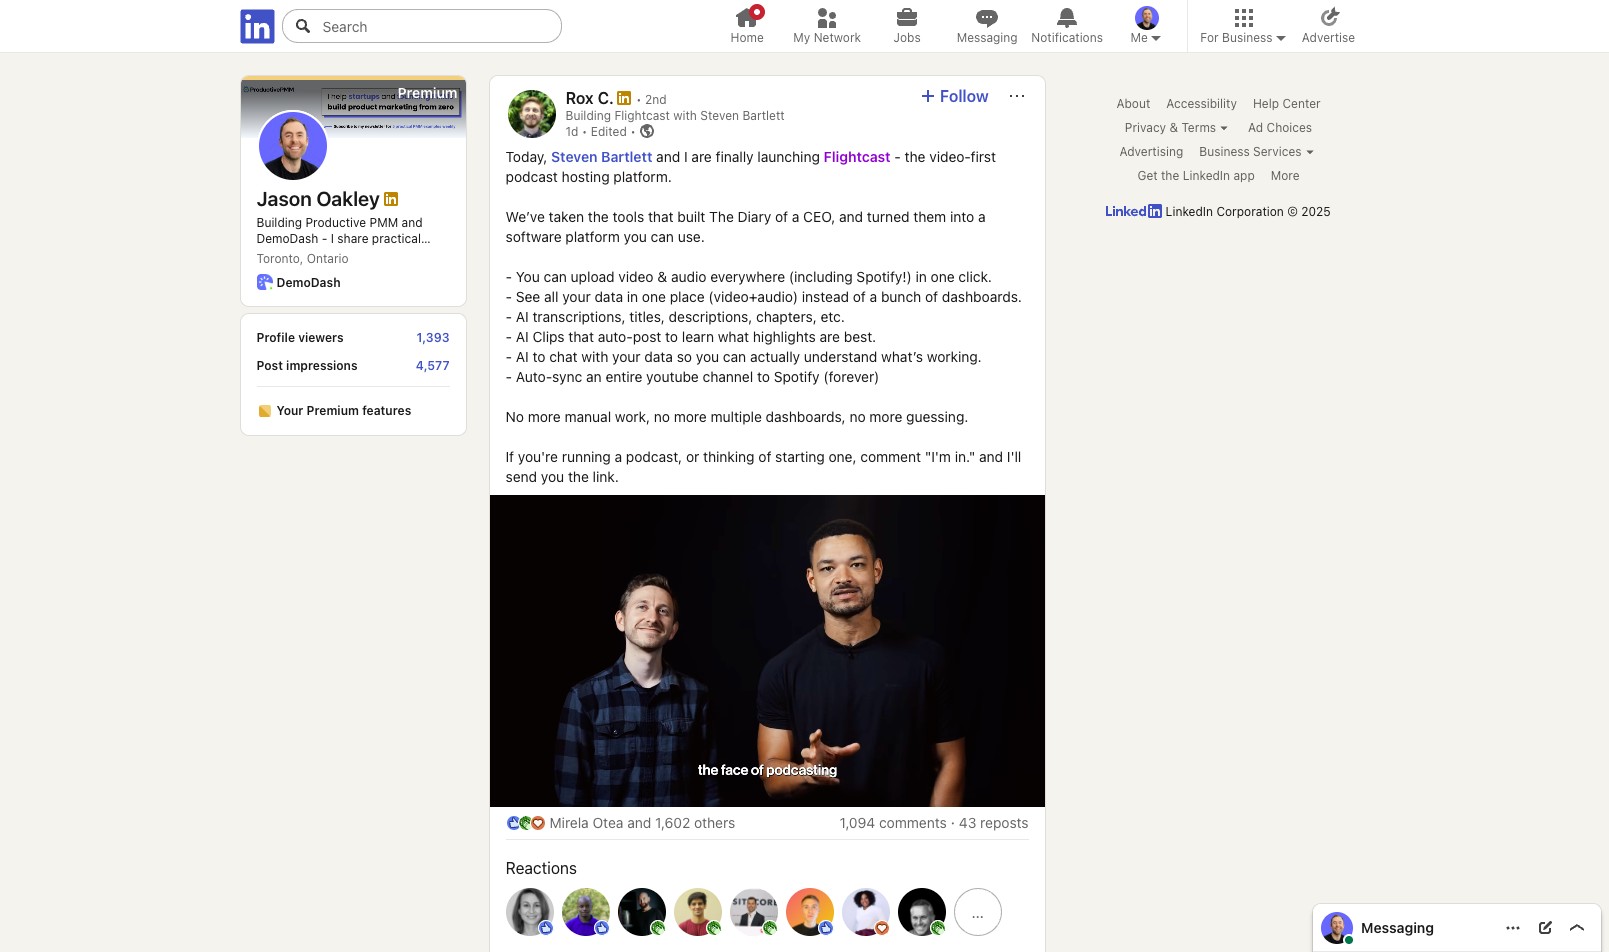View 1,094 comments on post

point(893,823)
